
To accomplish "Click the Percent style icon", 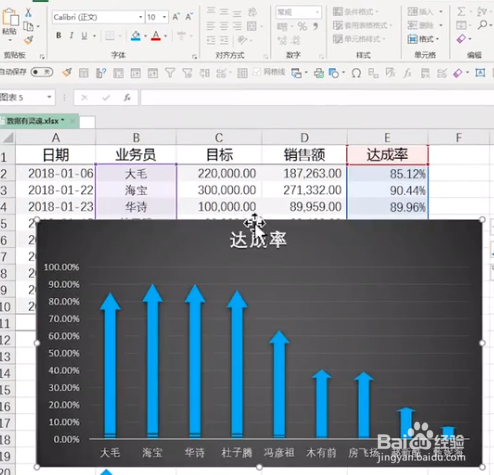I will pyautogui.click(x=302, y=26).
